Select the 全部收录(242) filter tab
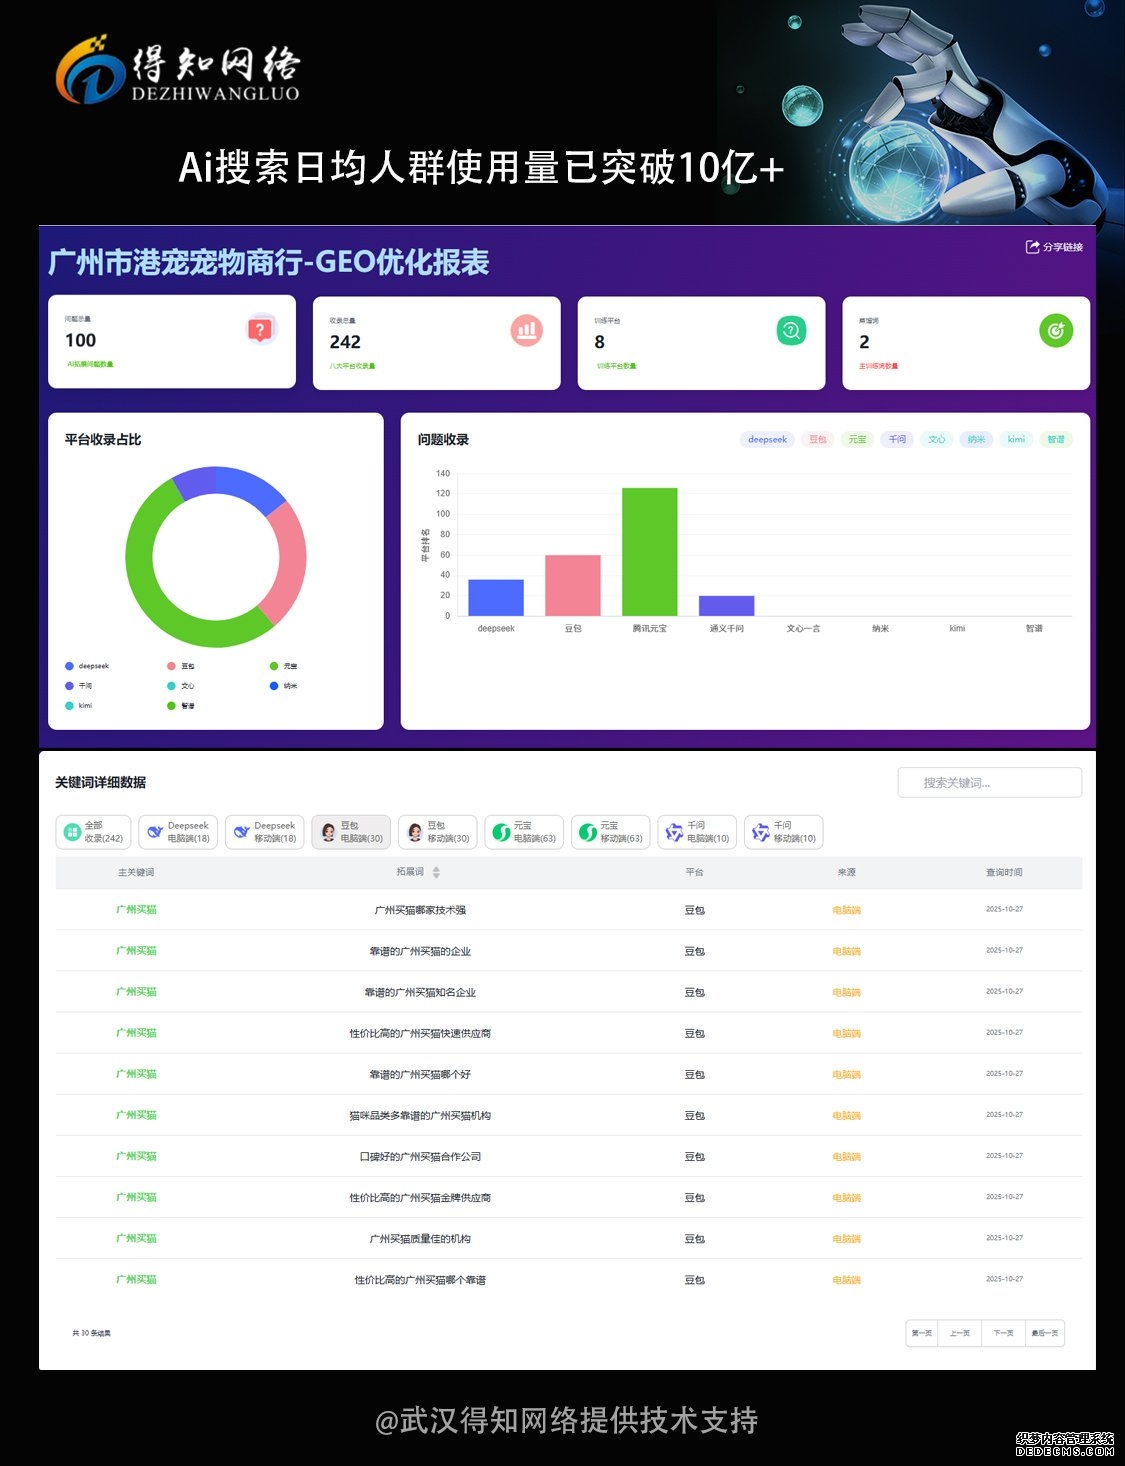Viewport: 1125px width, 1466px height. pyautogui.click(x=93, y=832)
